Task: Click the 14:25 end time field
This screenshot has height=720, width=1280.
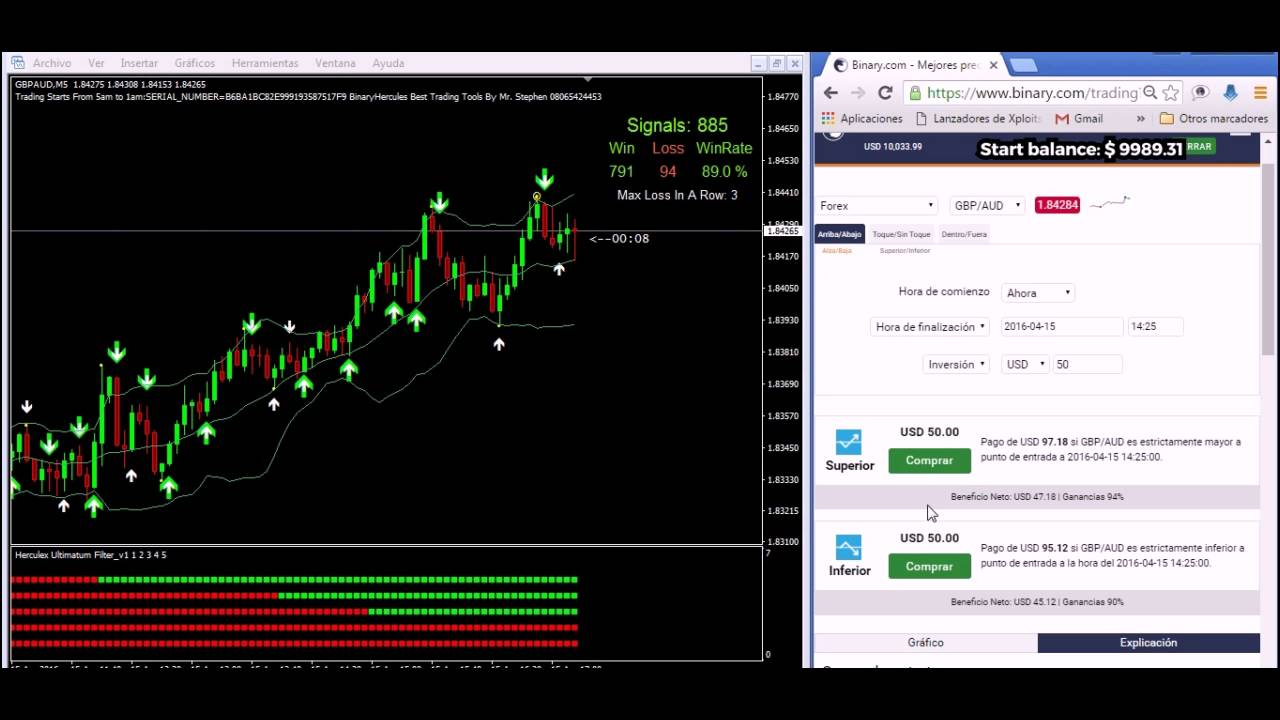Action: tap(1155, 326)
